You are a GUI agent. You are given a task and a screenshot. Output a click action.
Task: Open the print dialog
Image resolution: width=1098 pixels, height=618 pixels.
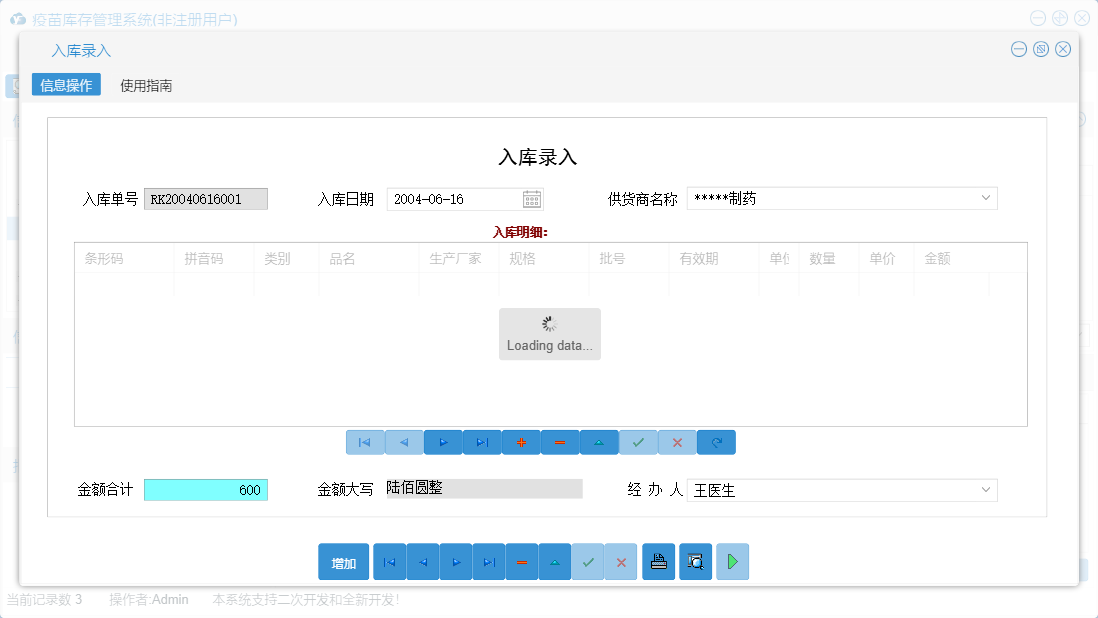point(658,561)
